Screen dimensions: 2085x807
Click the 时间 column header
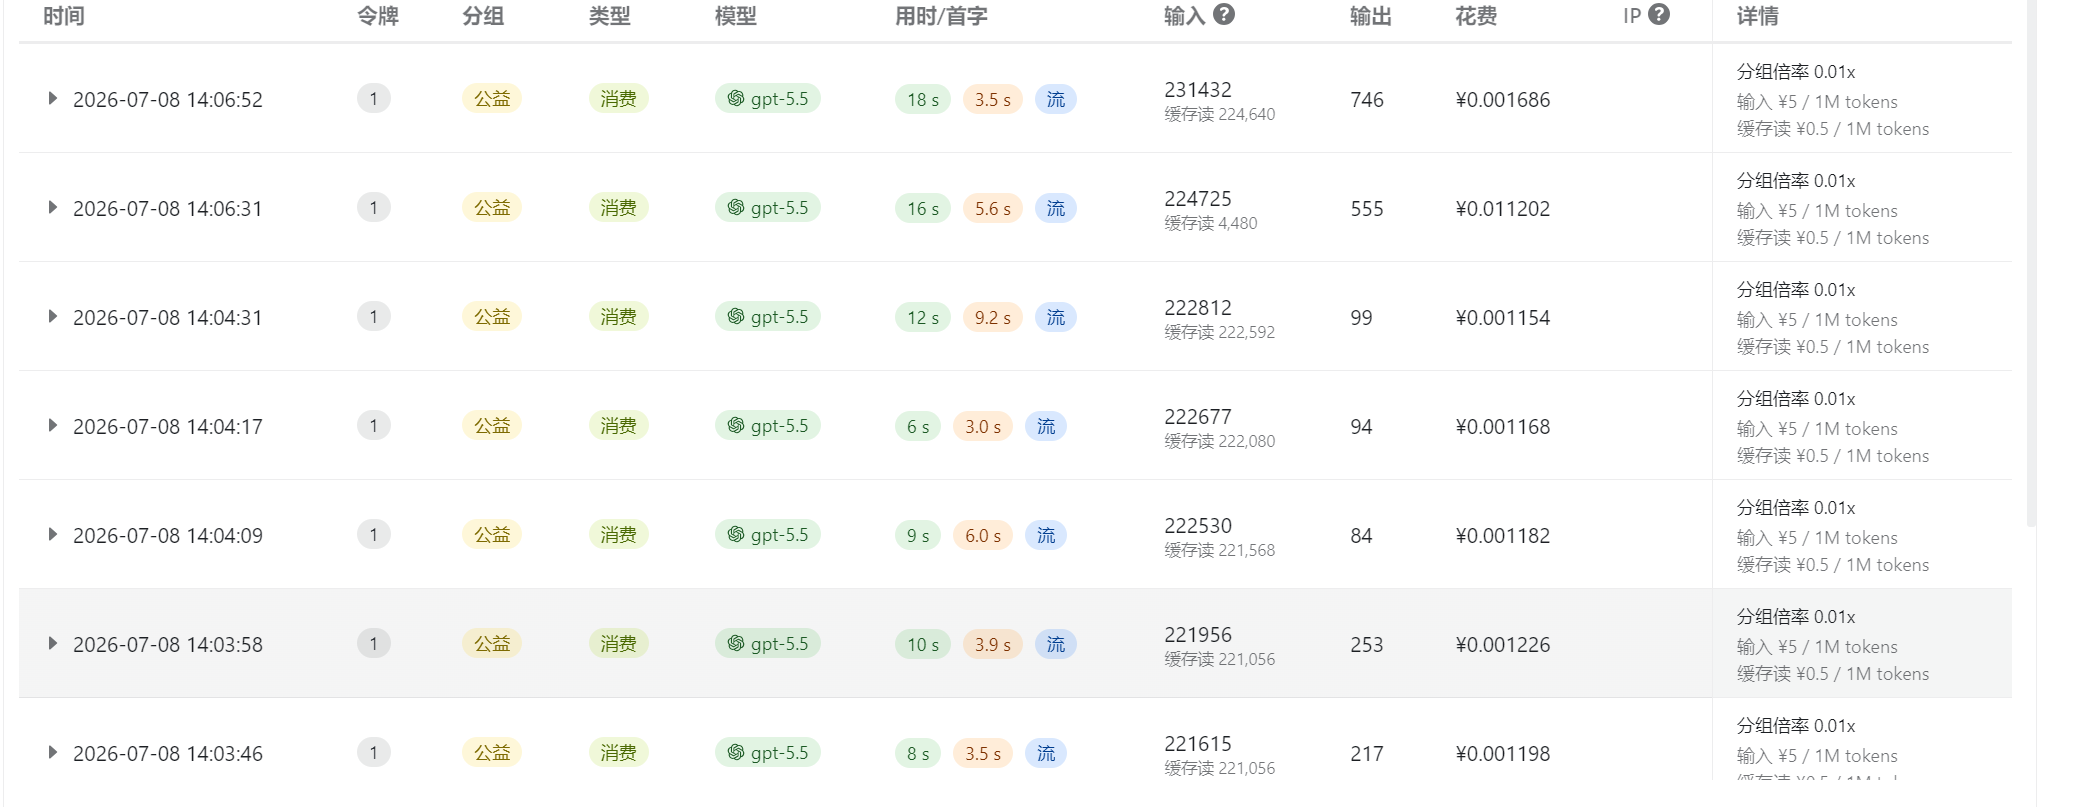[64, 16]
